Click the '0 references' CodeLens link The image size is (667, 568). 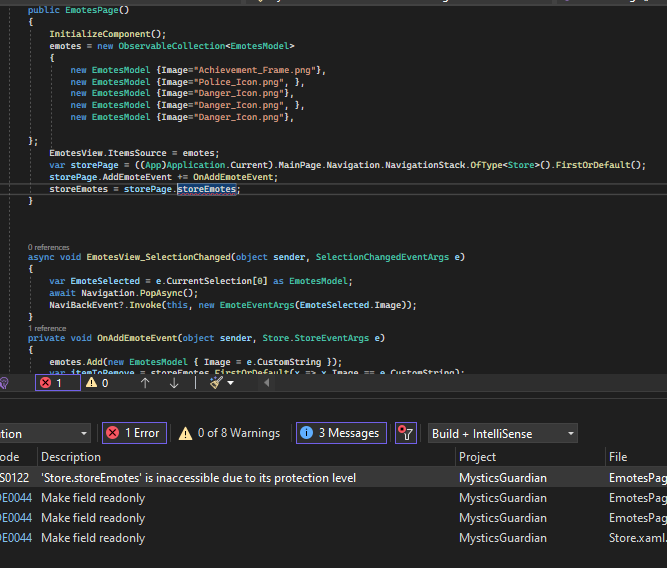(48, 247)
